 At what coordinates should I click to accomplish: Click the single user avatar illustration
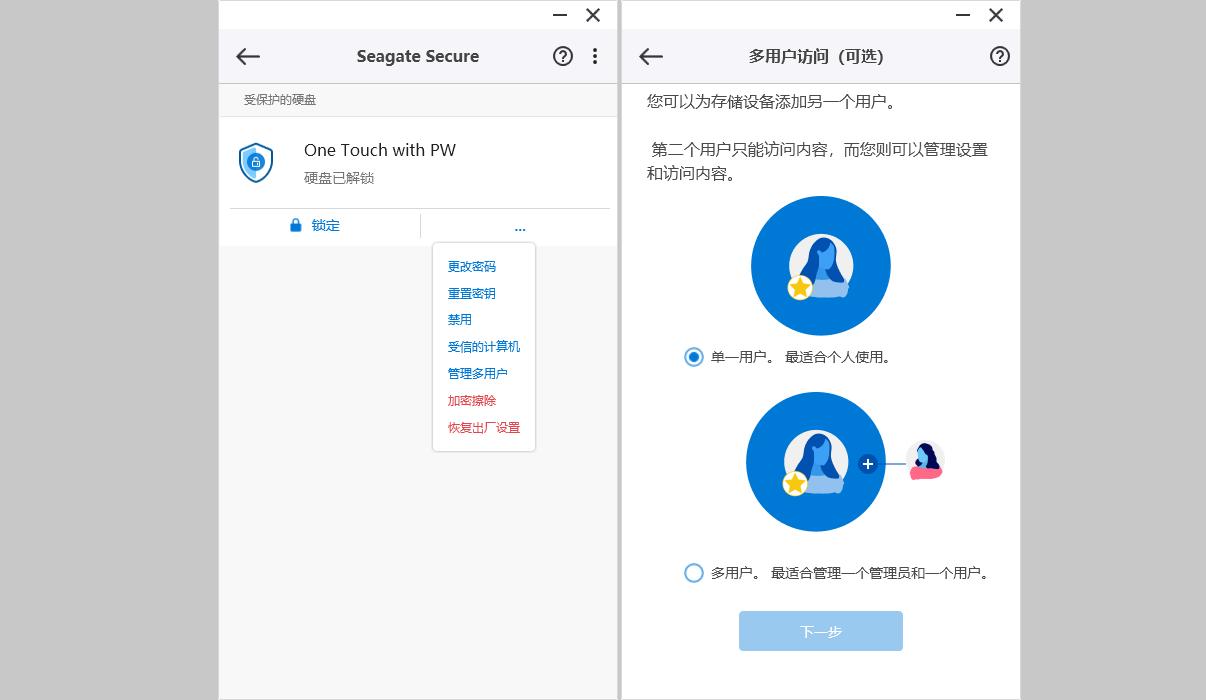(x=820, y=265)
